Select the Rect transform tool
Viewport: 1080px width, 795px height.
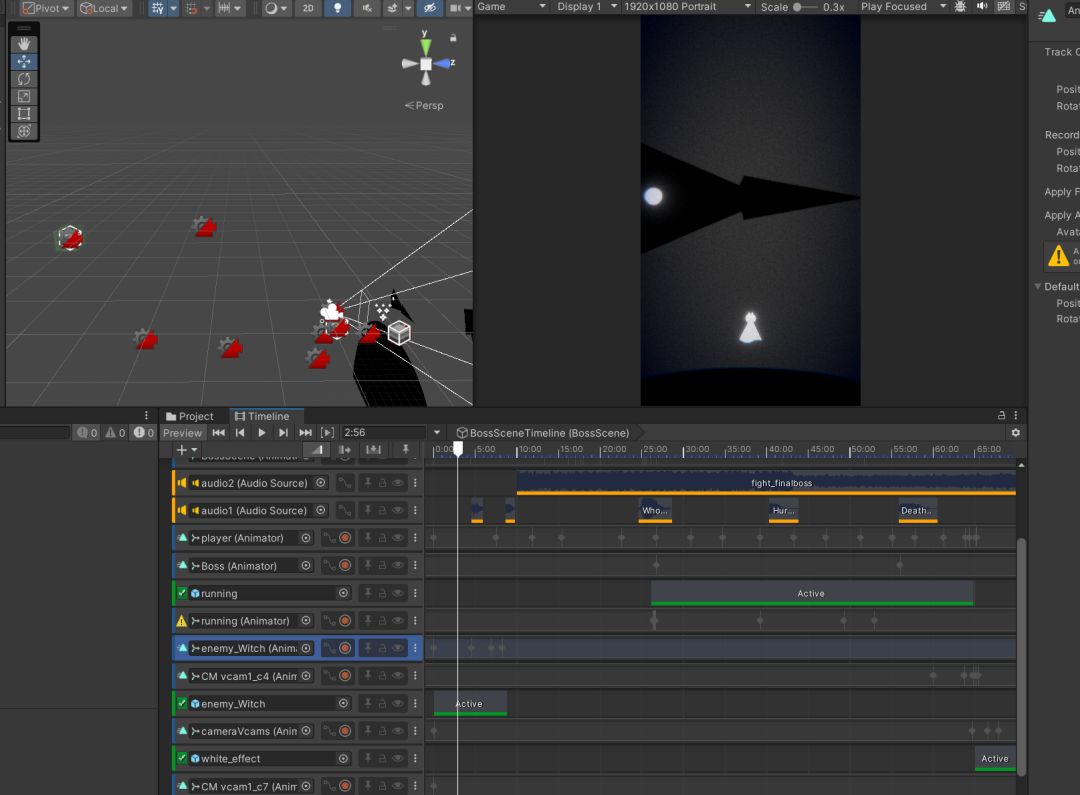click(x=25, y=114)
